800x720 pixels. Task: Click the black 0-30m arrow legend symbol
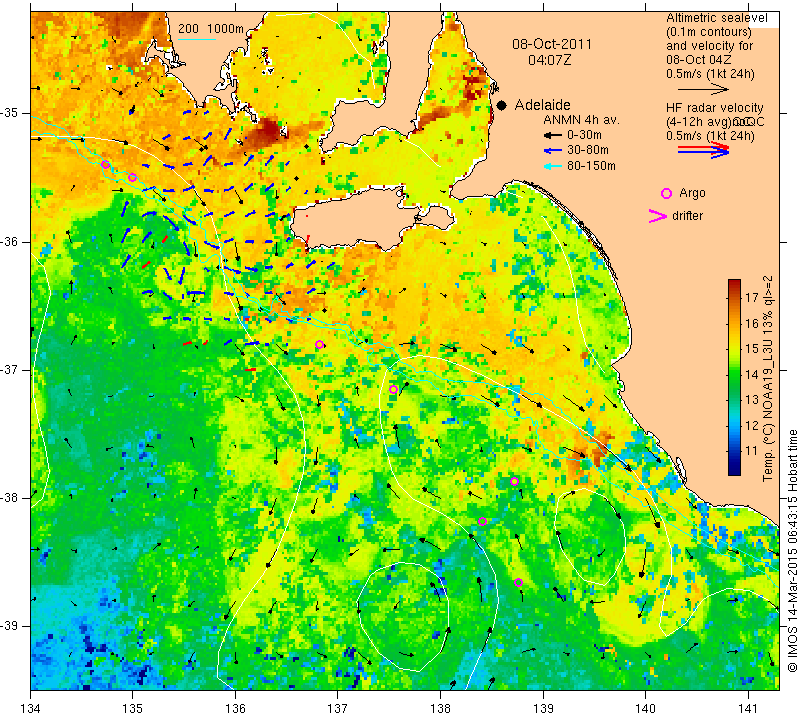553,135
